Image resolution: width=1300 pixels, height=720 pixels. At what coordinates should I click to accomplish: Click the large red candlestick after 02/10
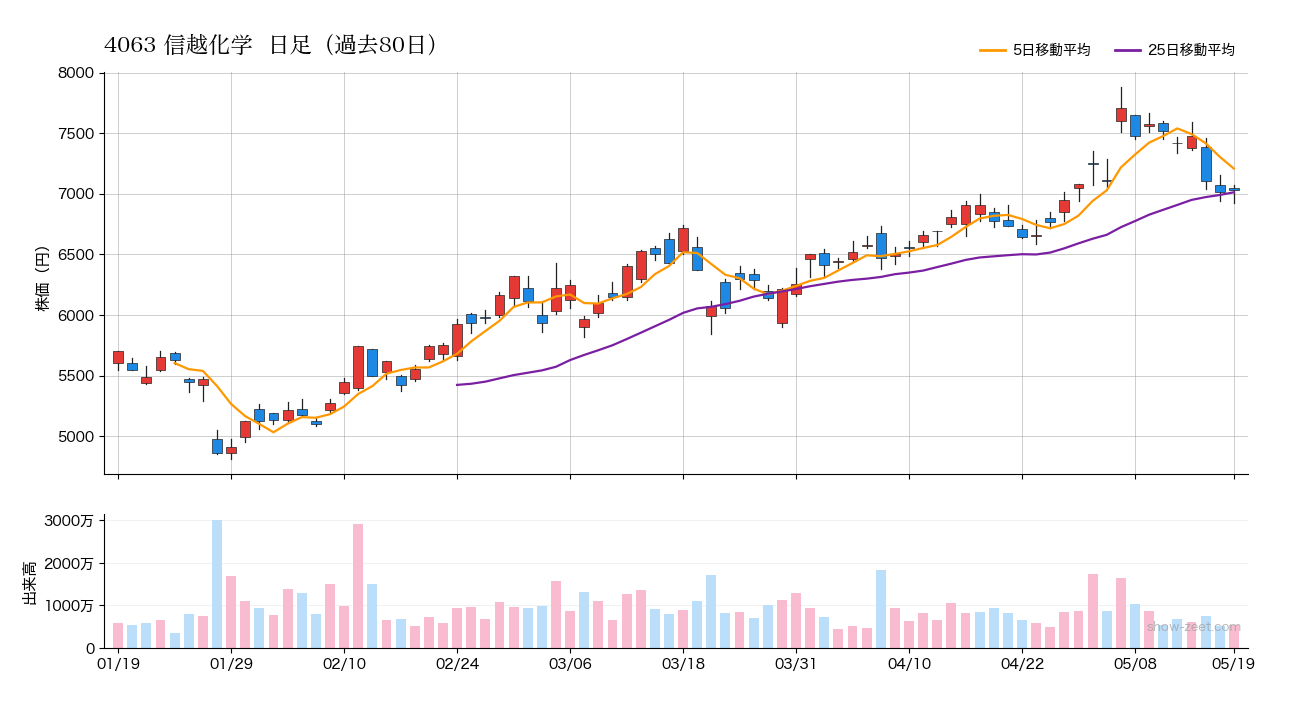[358, 367]
